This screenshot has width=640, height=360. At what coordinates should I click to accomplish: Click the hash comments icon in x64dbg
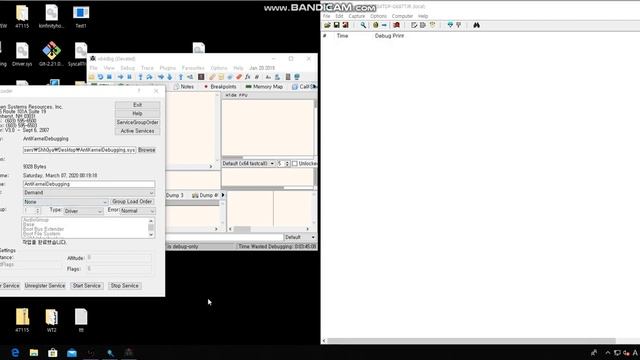[x=257, y=77]
